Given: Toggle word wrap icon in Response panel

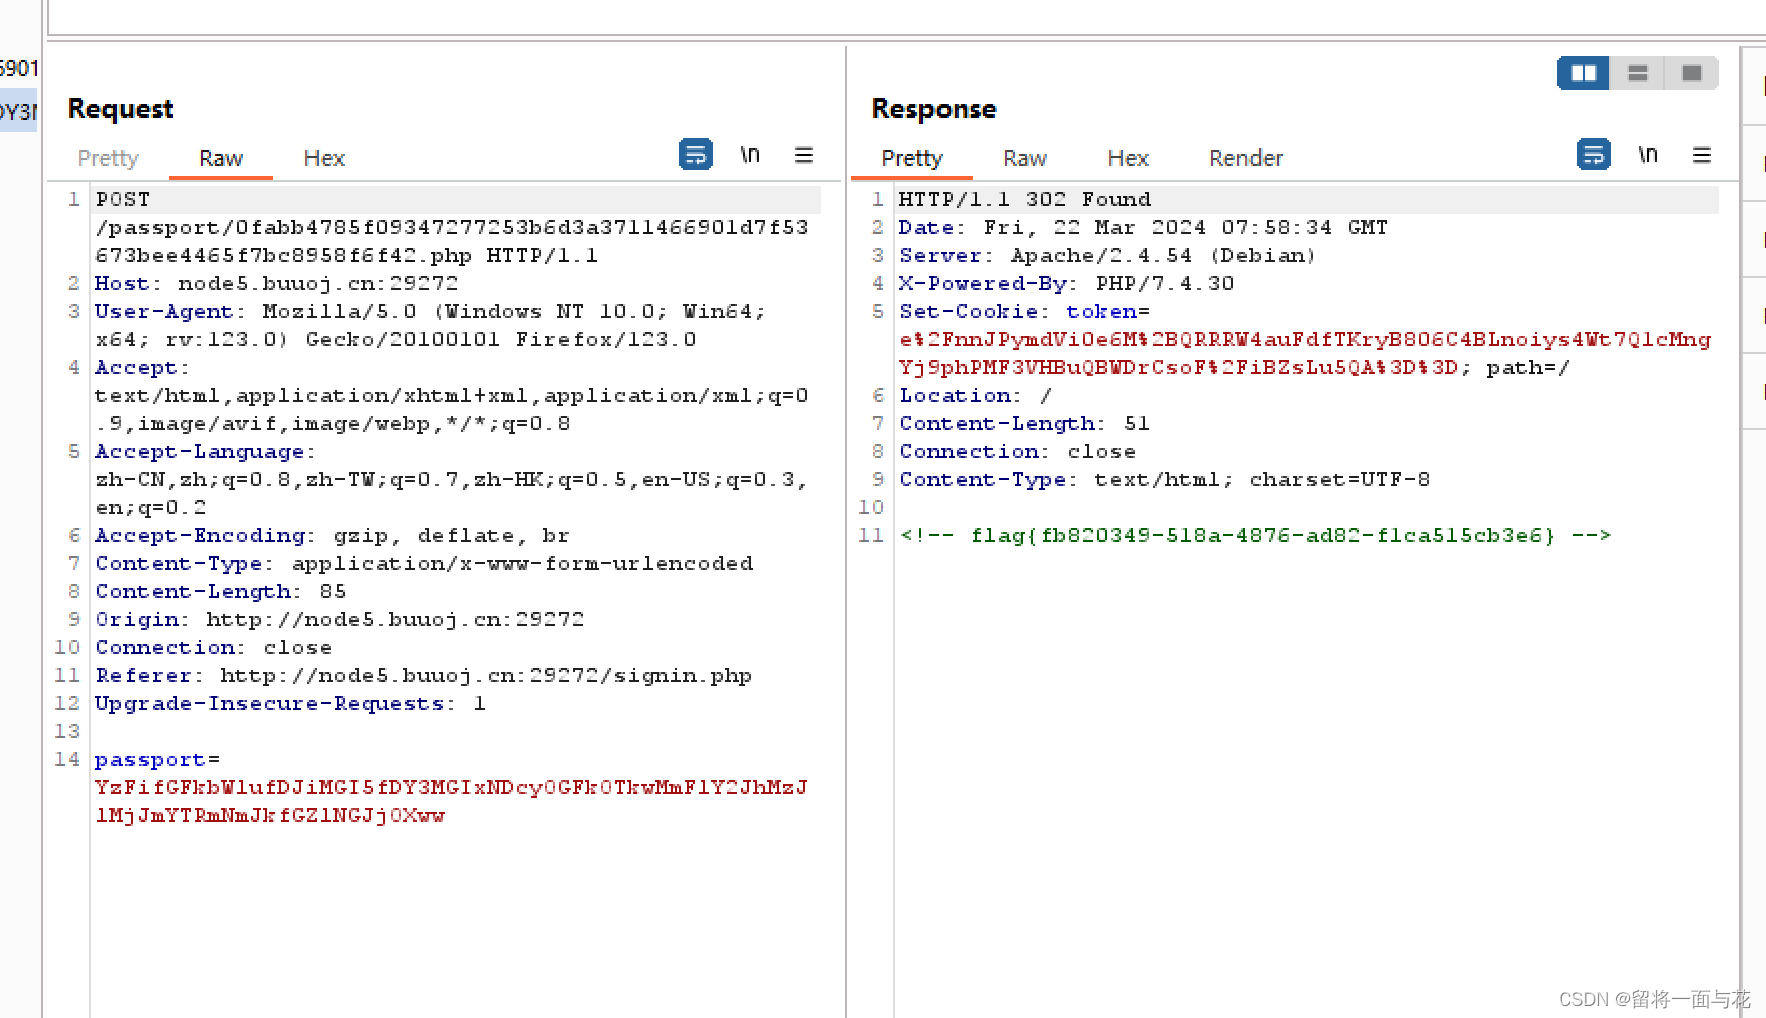Looking at the screenshot, I should pos(1593,154).
